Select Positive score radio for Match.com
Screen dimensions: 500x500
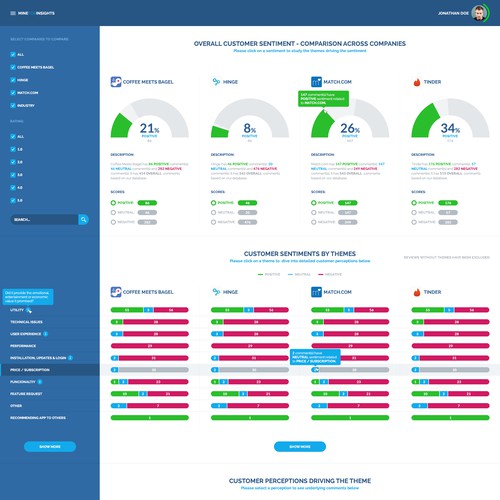tap(314, 203)
